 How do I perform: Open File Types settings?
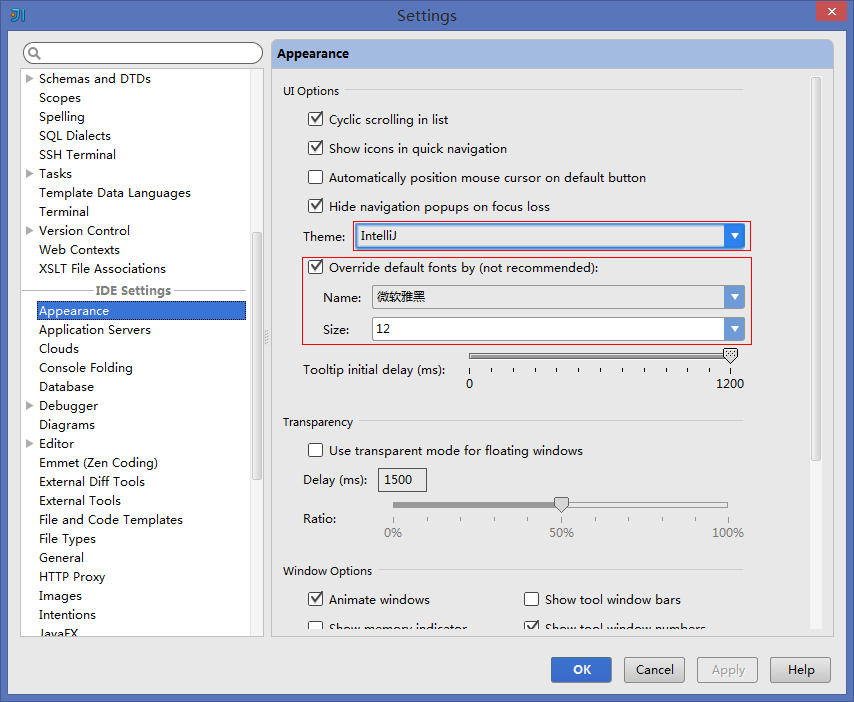[68, 539]
